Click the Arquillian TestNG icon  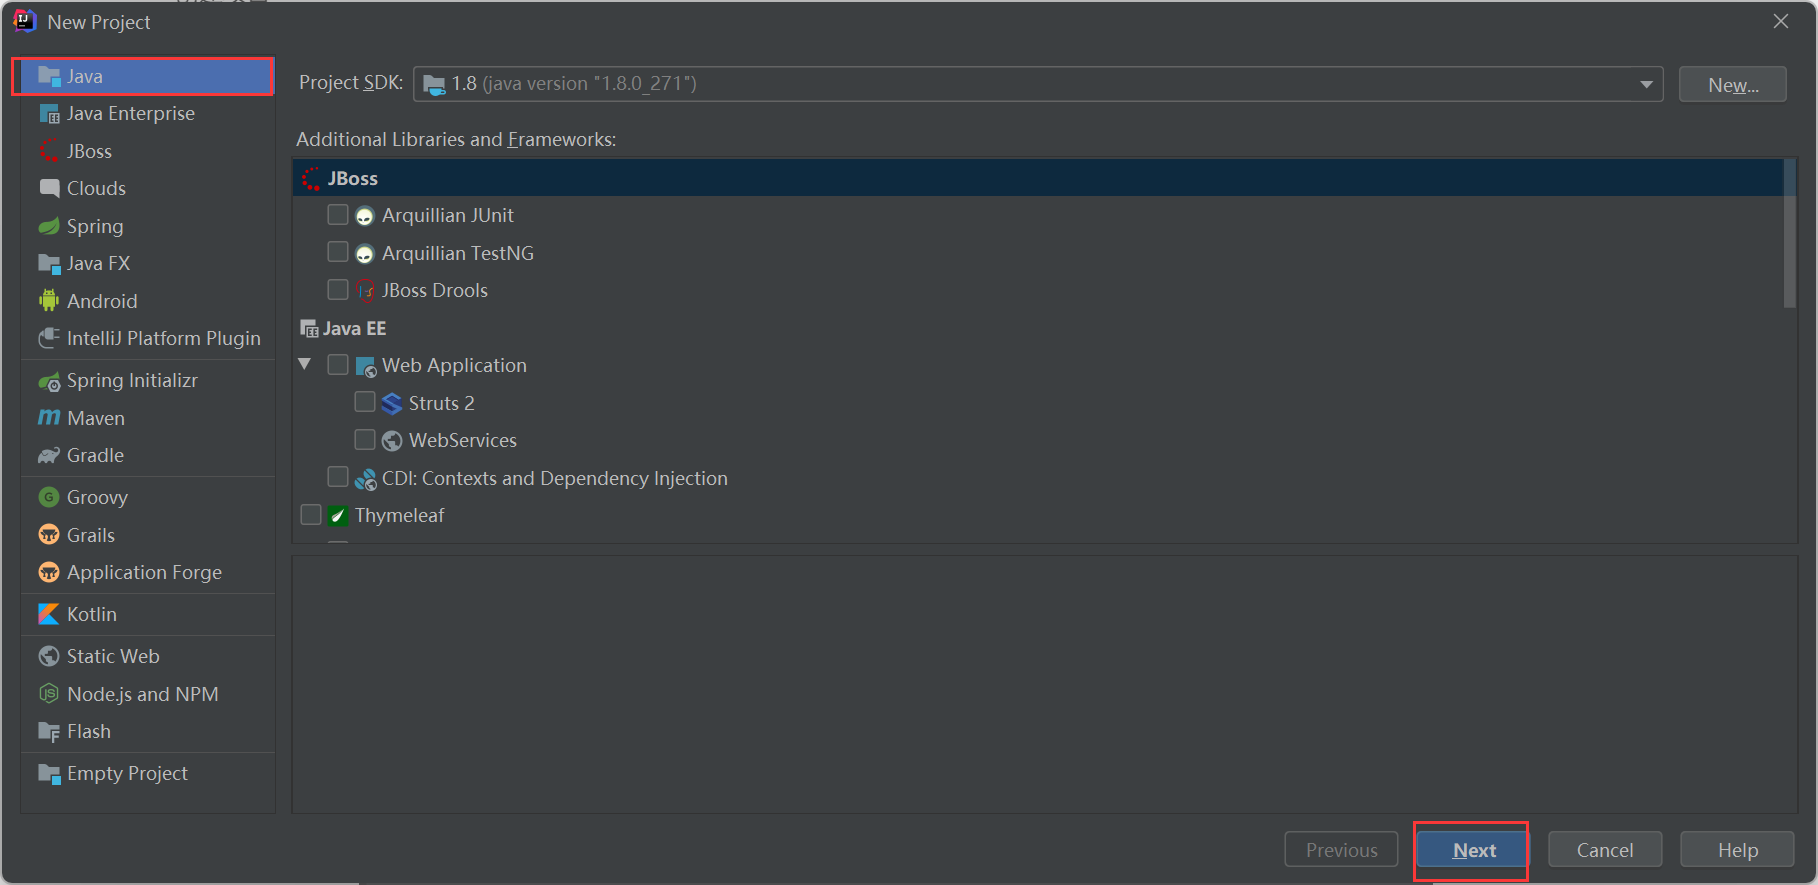[x=365, y=254]
